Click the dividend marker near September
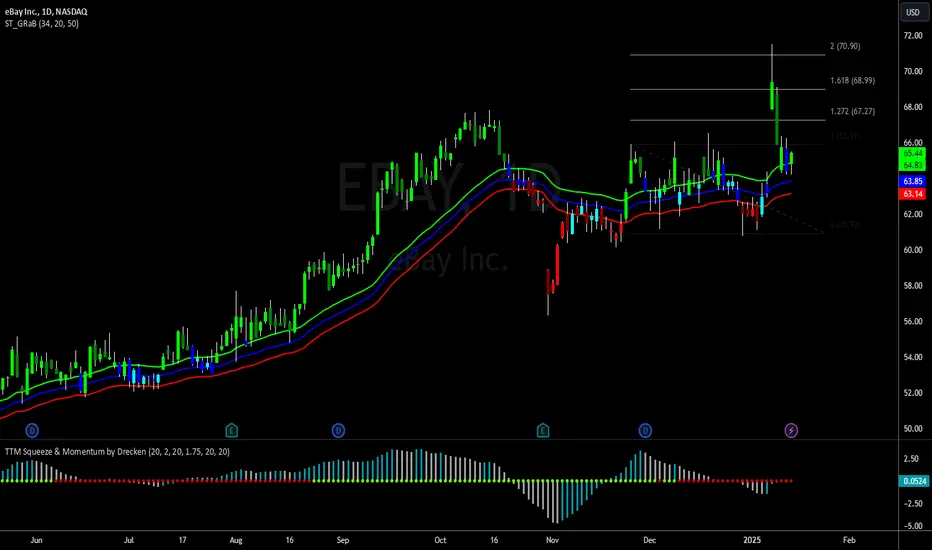 [x=338, y=430]
